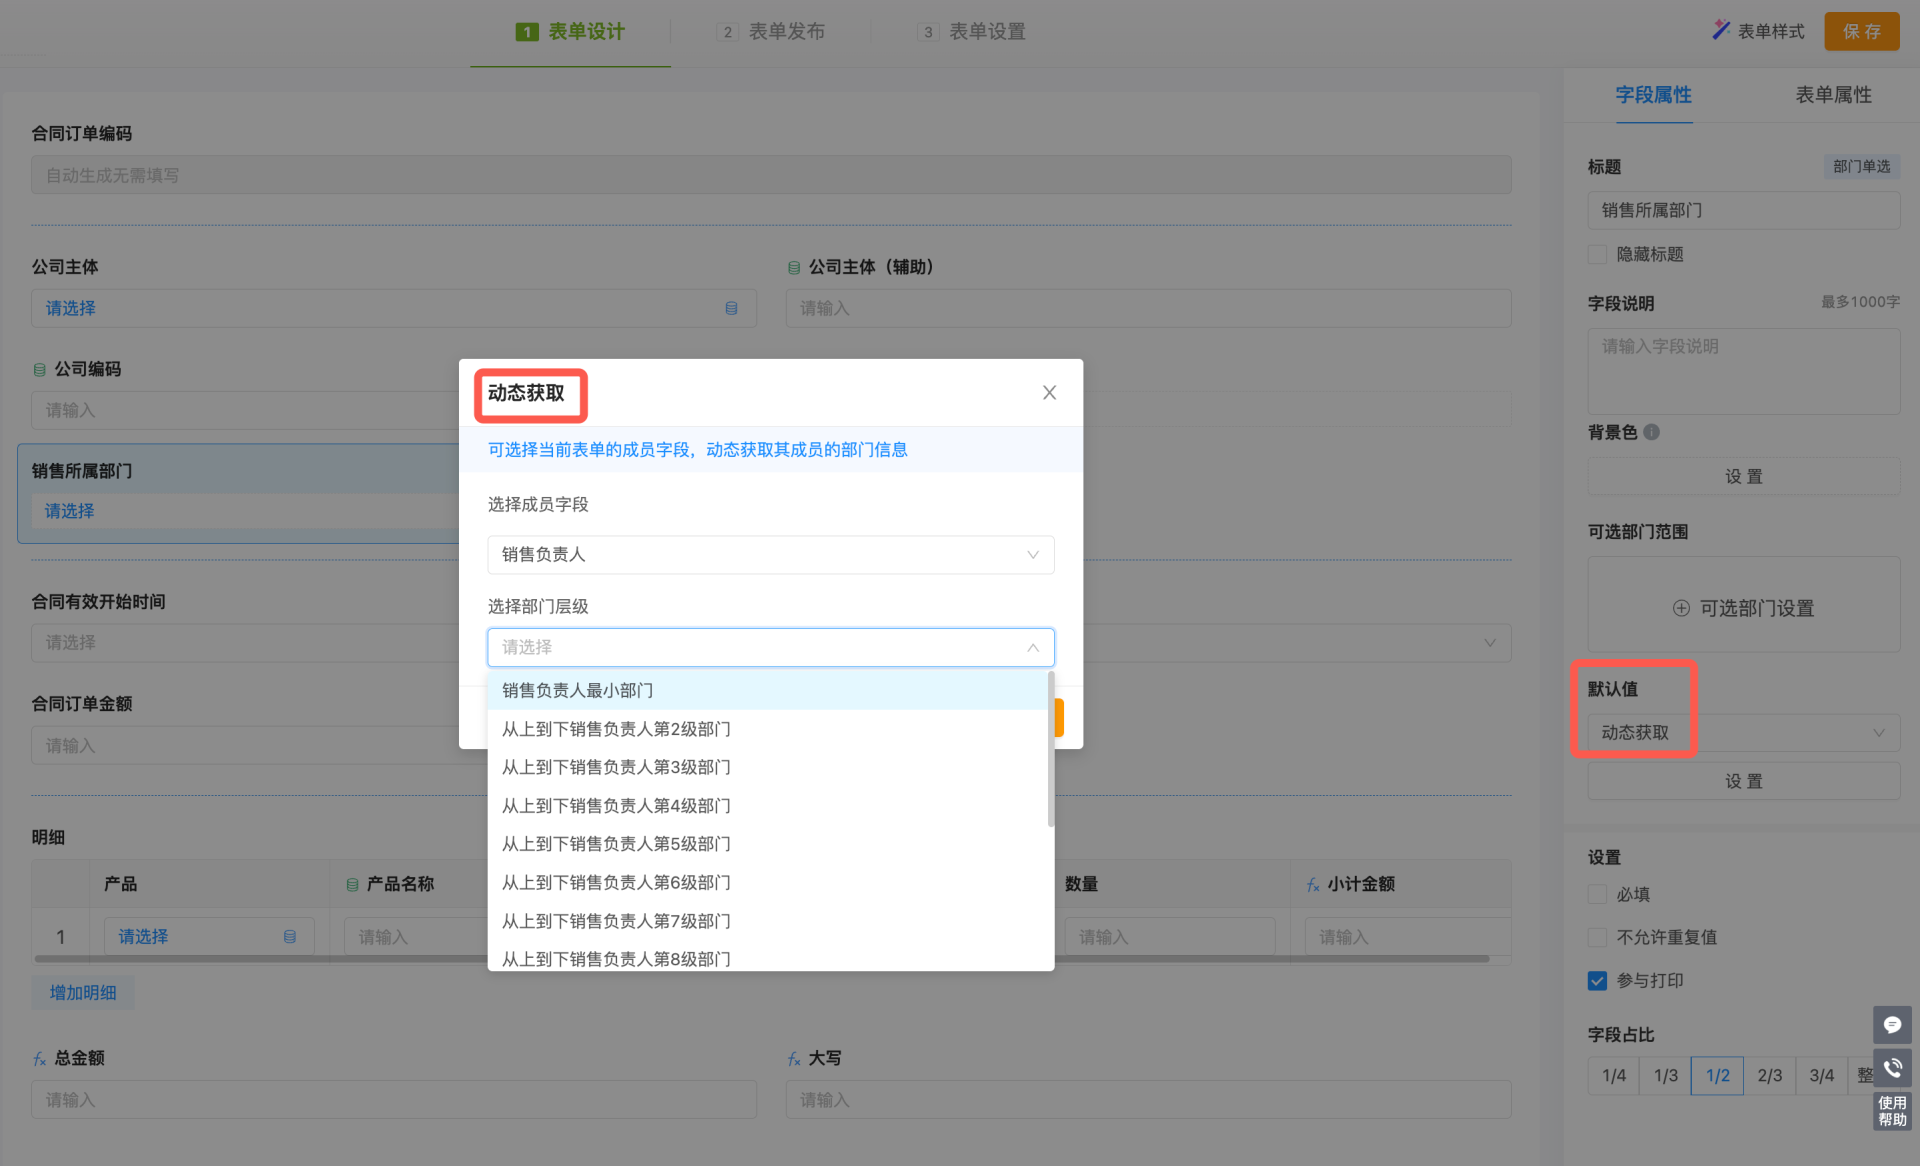Image resolution: width=1920 pixels, height=1166 pixels.
Task: Check the 隐藏标题 checkbox
Action: (1597, 254)
